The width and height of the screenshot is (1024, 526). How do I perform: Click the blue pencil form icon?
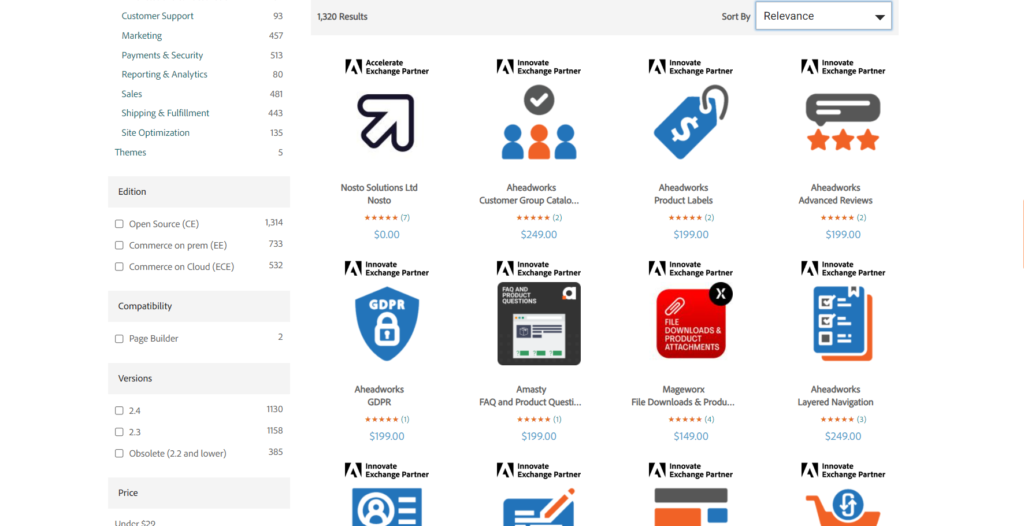click(539, 506)
